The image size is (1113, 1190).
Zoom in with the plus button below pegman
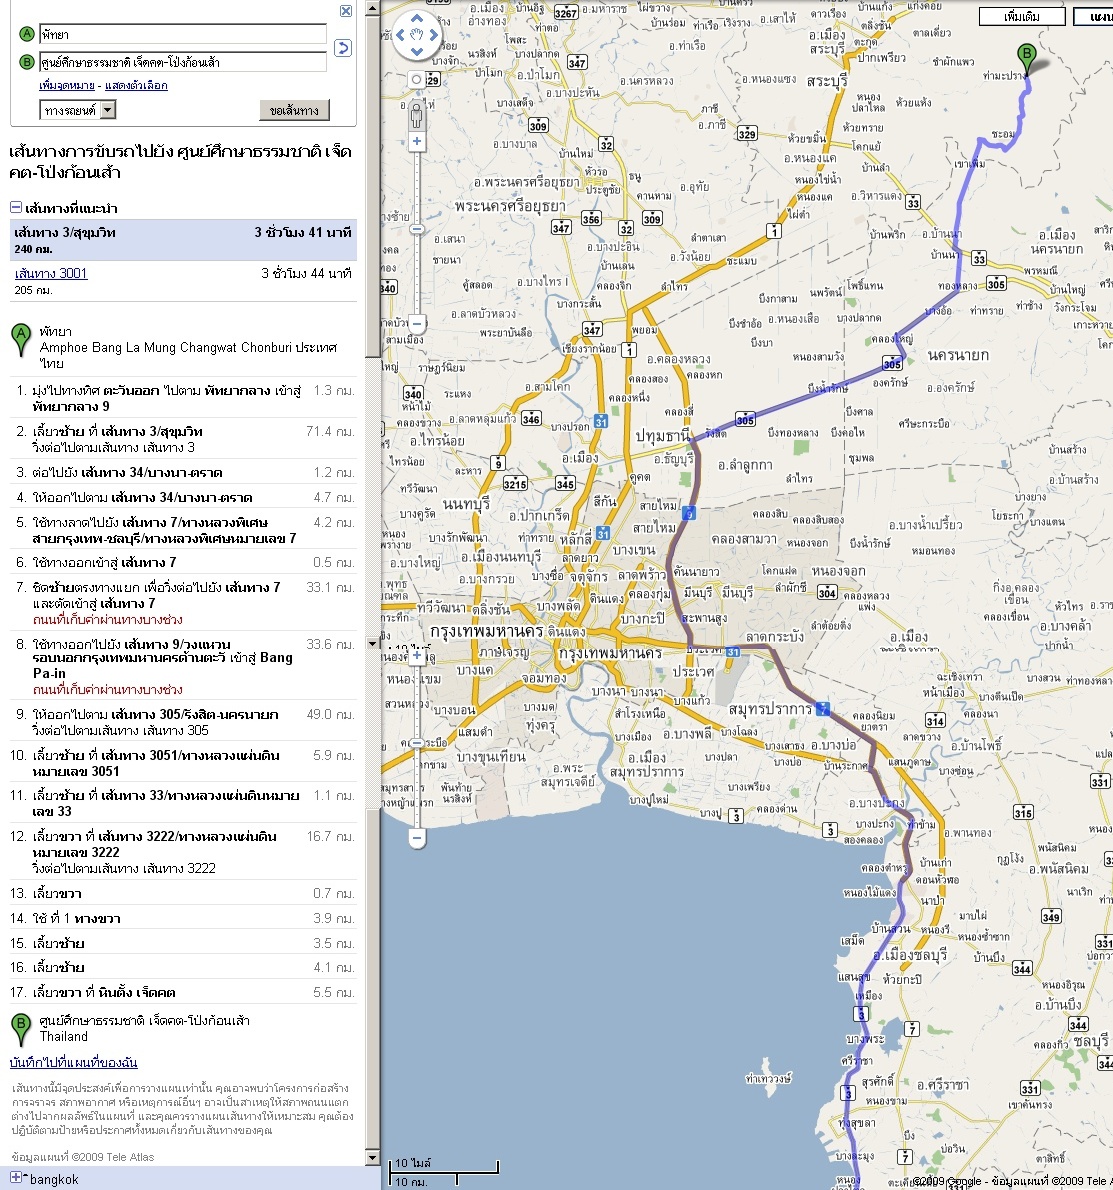point(417,141)
